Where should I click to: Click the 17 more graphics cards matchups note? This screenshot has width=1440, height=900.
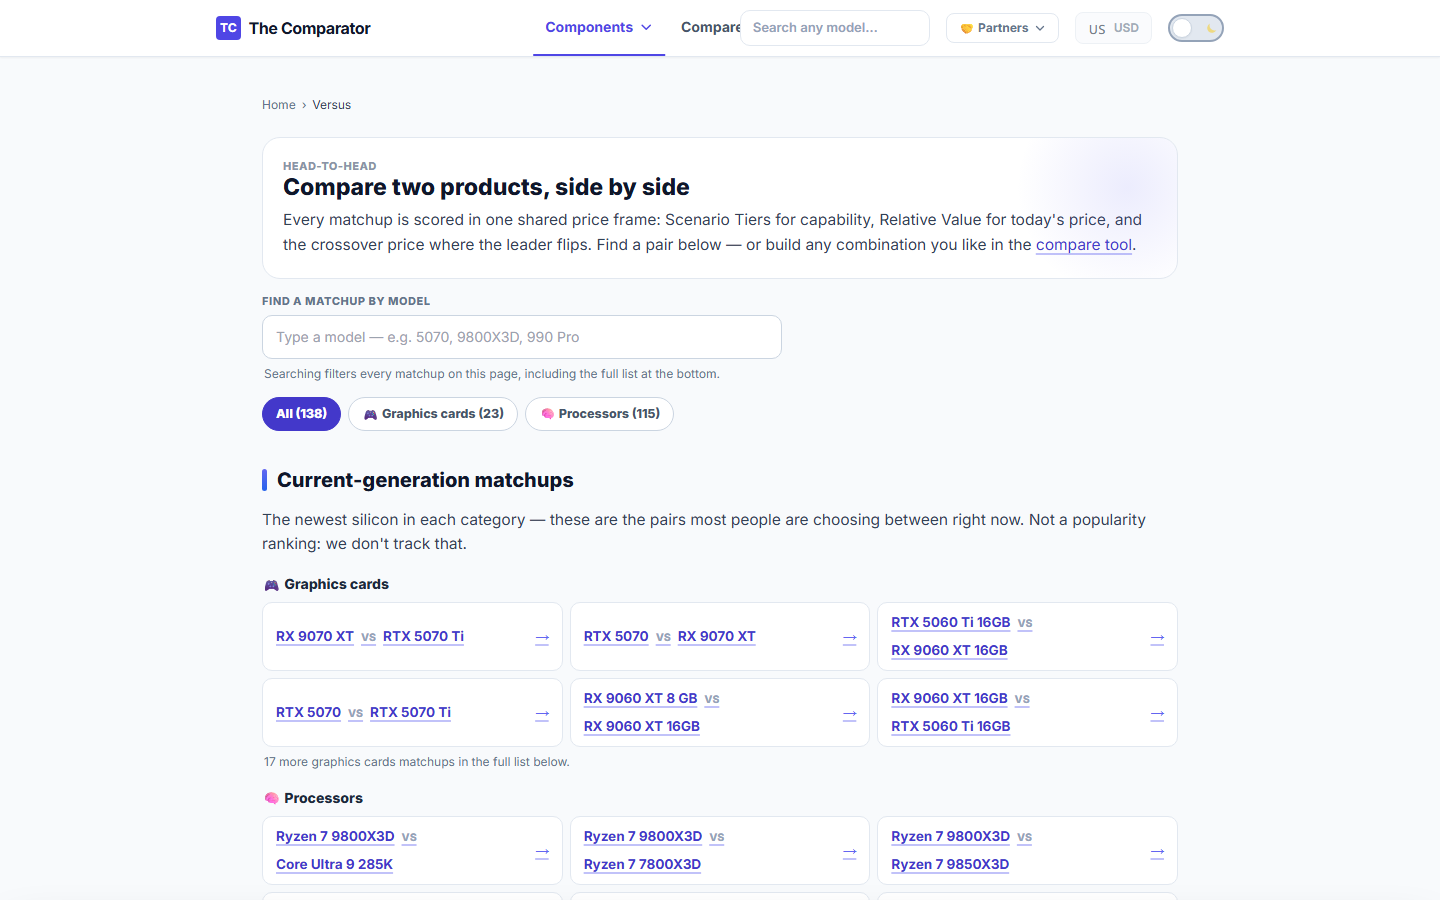click(417, 762)
